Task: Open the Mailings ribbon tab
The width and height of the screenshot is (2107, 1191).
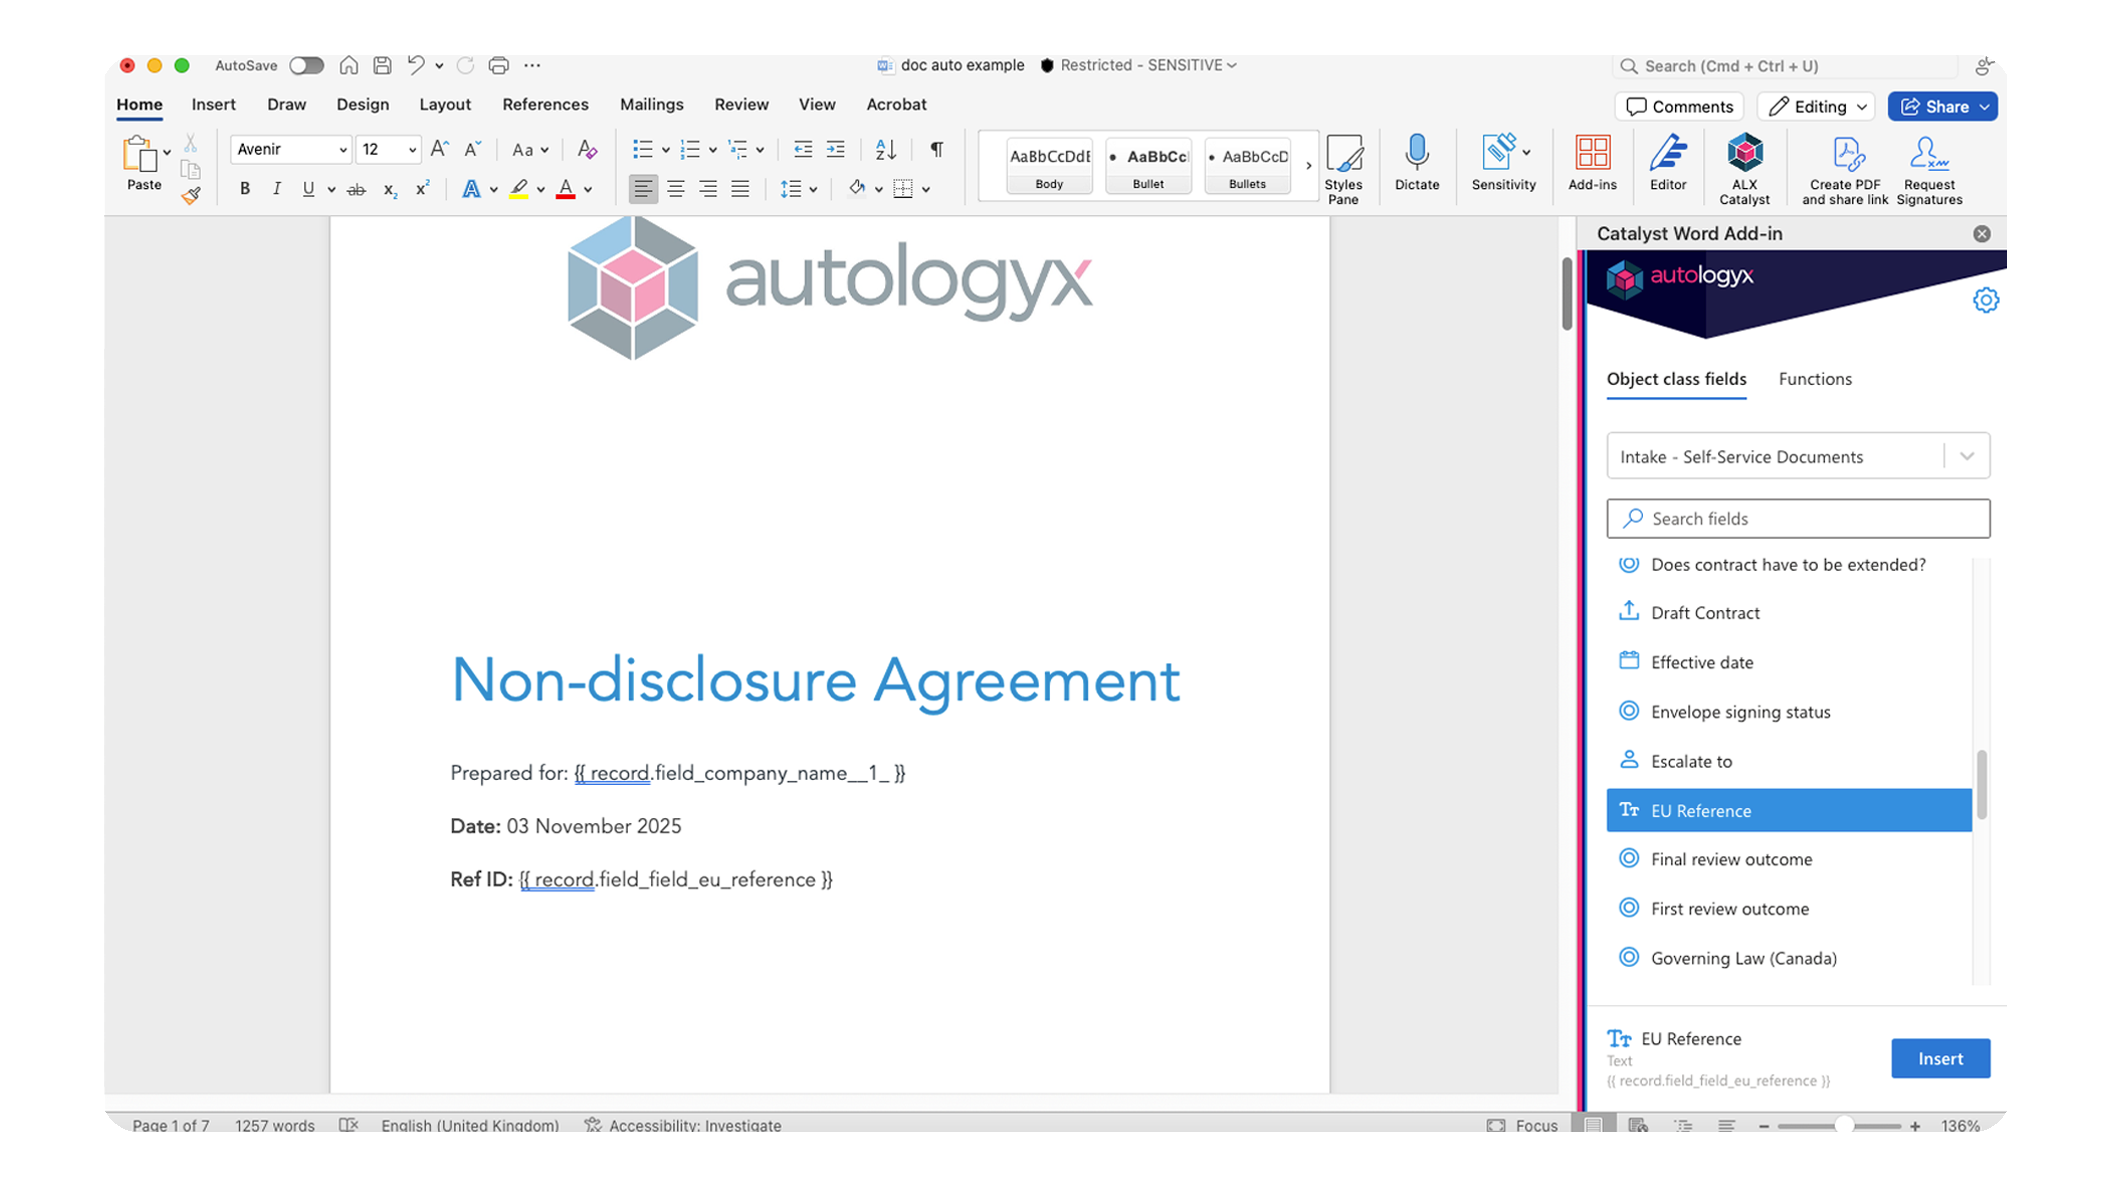Action: pos(651,104)
